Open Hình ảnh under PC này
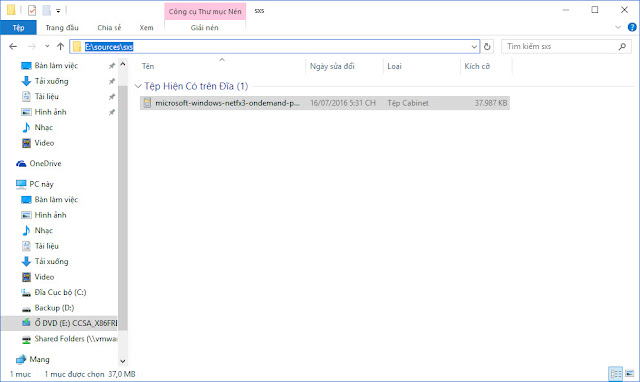640x382 pixels. (50, 215)
